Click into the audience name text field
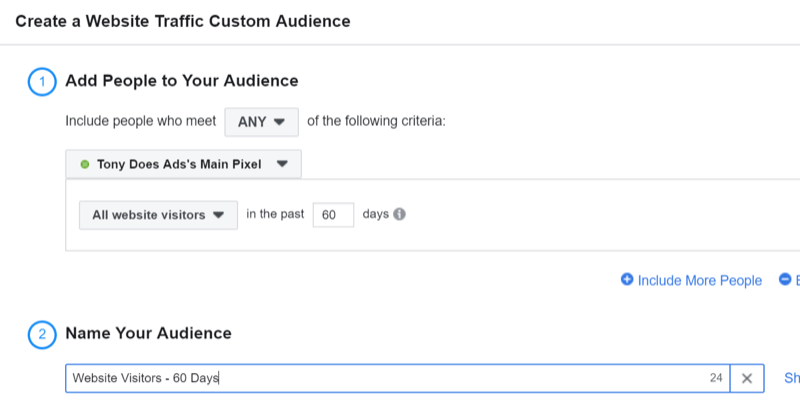The image size is (800, 418). click(x=380, y=378)
